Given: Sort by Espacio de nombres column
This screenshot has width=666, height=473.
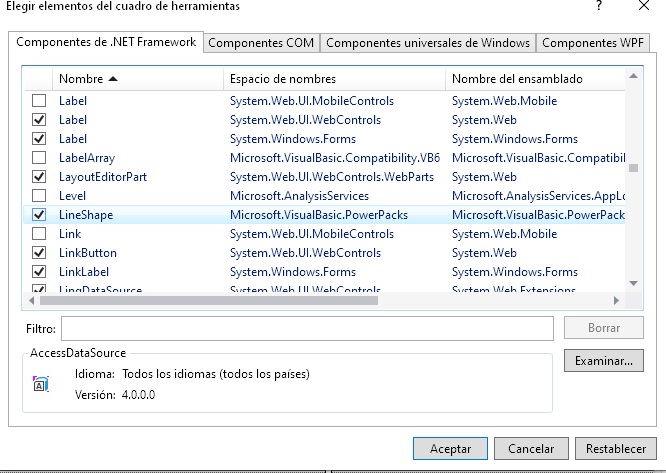Looking at the screenshot, I should (x=334, y=79).
